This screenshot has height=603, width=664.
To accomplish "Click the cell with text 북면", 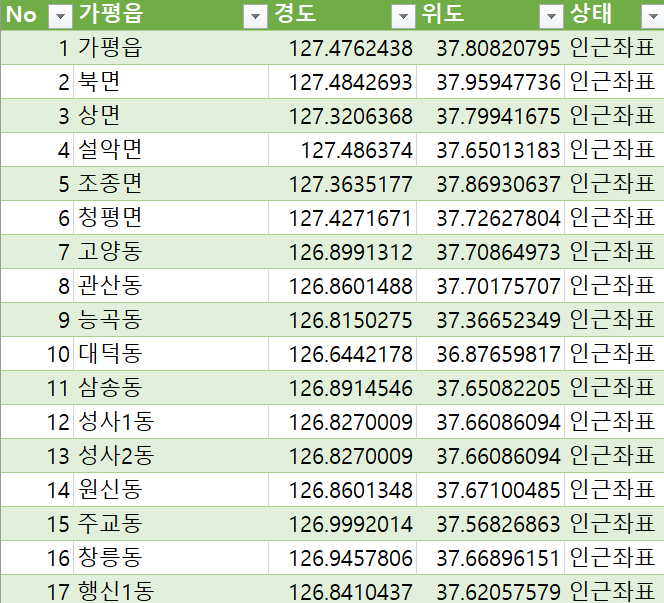I will point(171,82).
